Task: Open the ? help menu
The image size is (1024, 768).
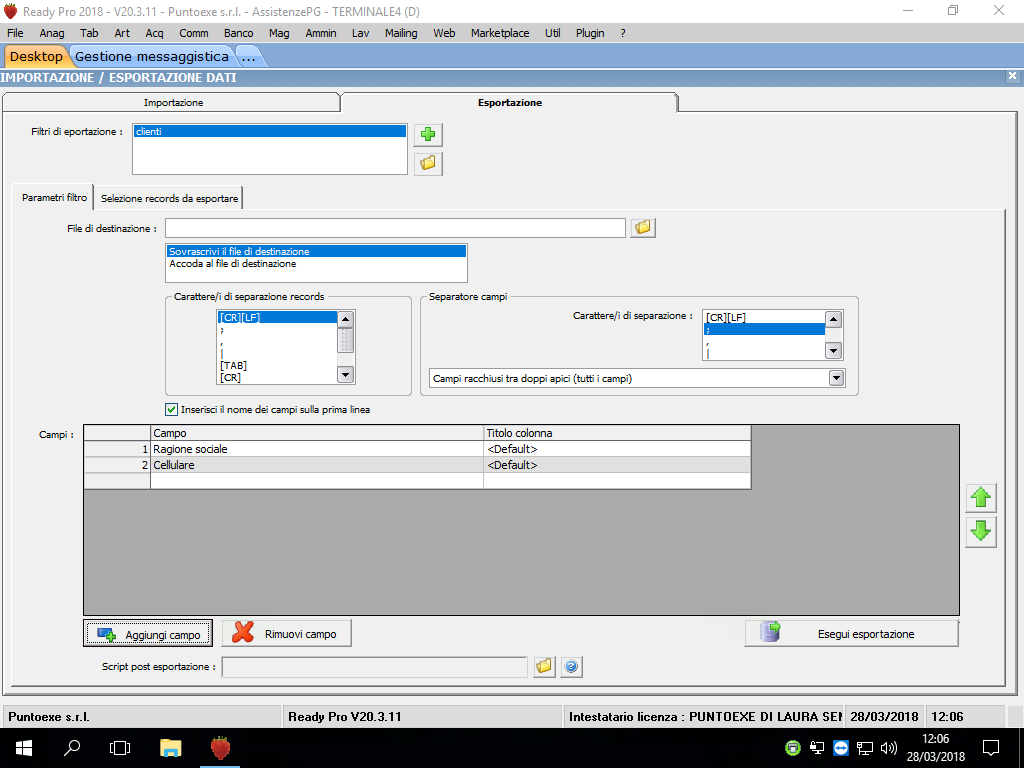Action: click(x=622, y=33)
